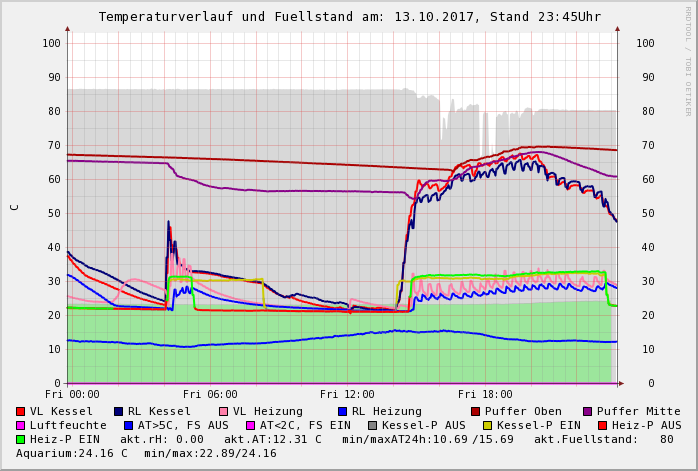Click the 'Fri 18:00' time axis label
This screenshot has width=698, height=471.
[485, 394]
